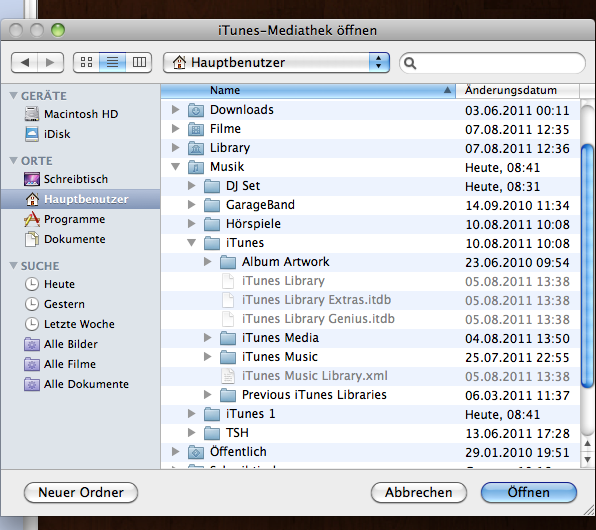Select the iTunes folder row
This screenshot has width=596, height=530.
click(x=370, y=243)
